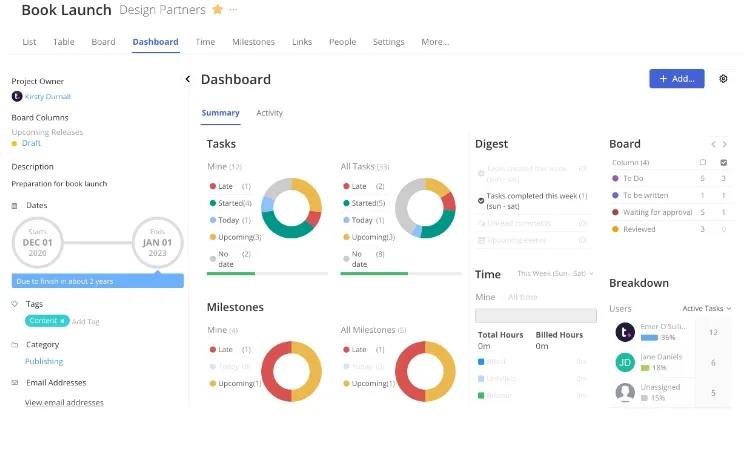Screen dimensions: 744x451
Task: Click Today (1) under All Tasks
Action: (x=364, y=220)
